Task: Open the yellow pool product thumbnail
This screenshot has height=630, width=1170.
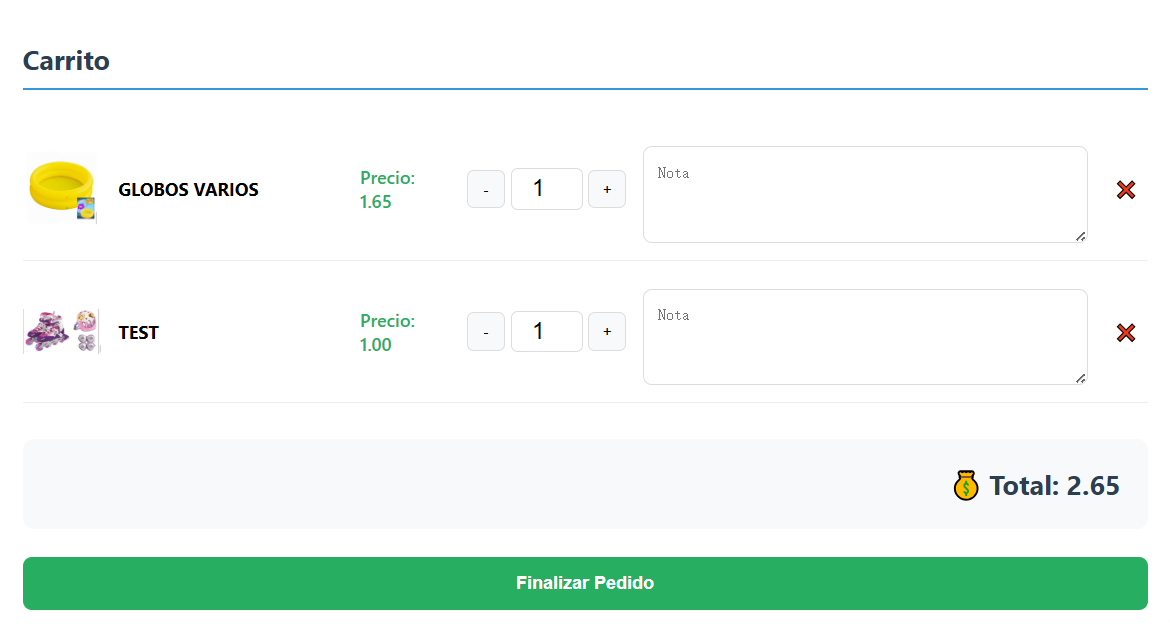Action: (x=61, y=189)
